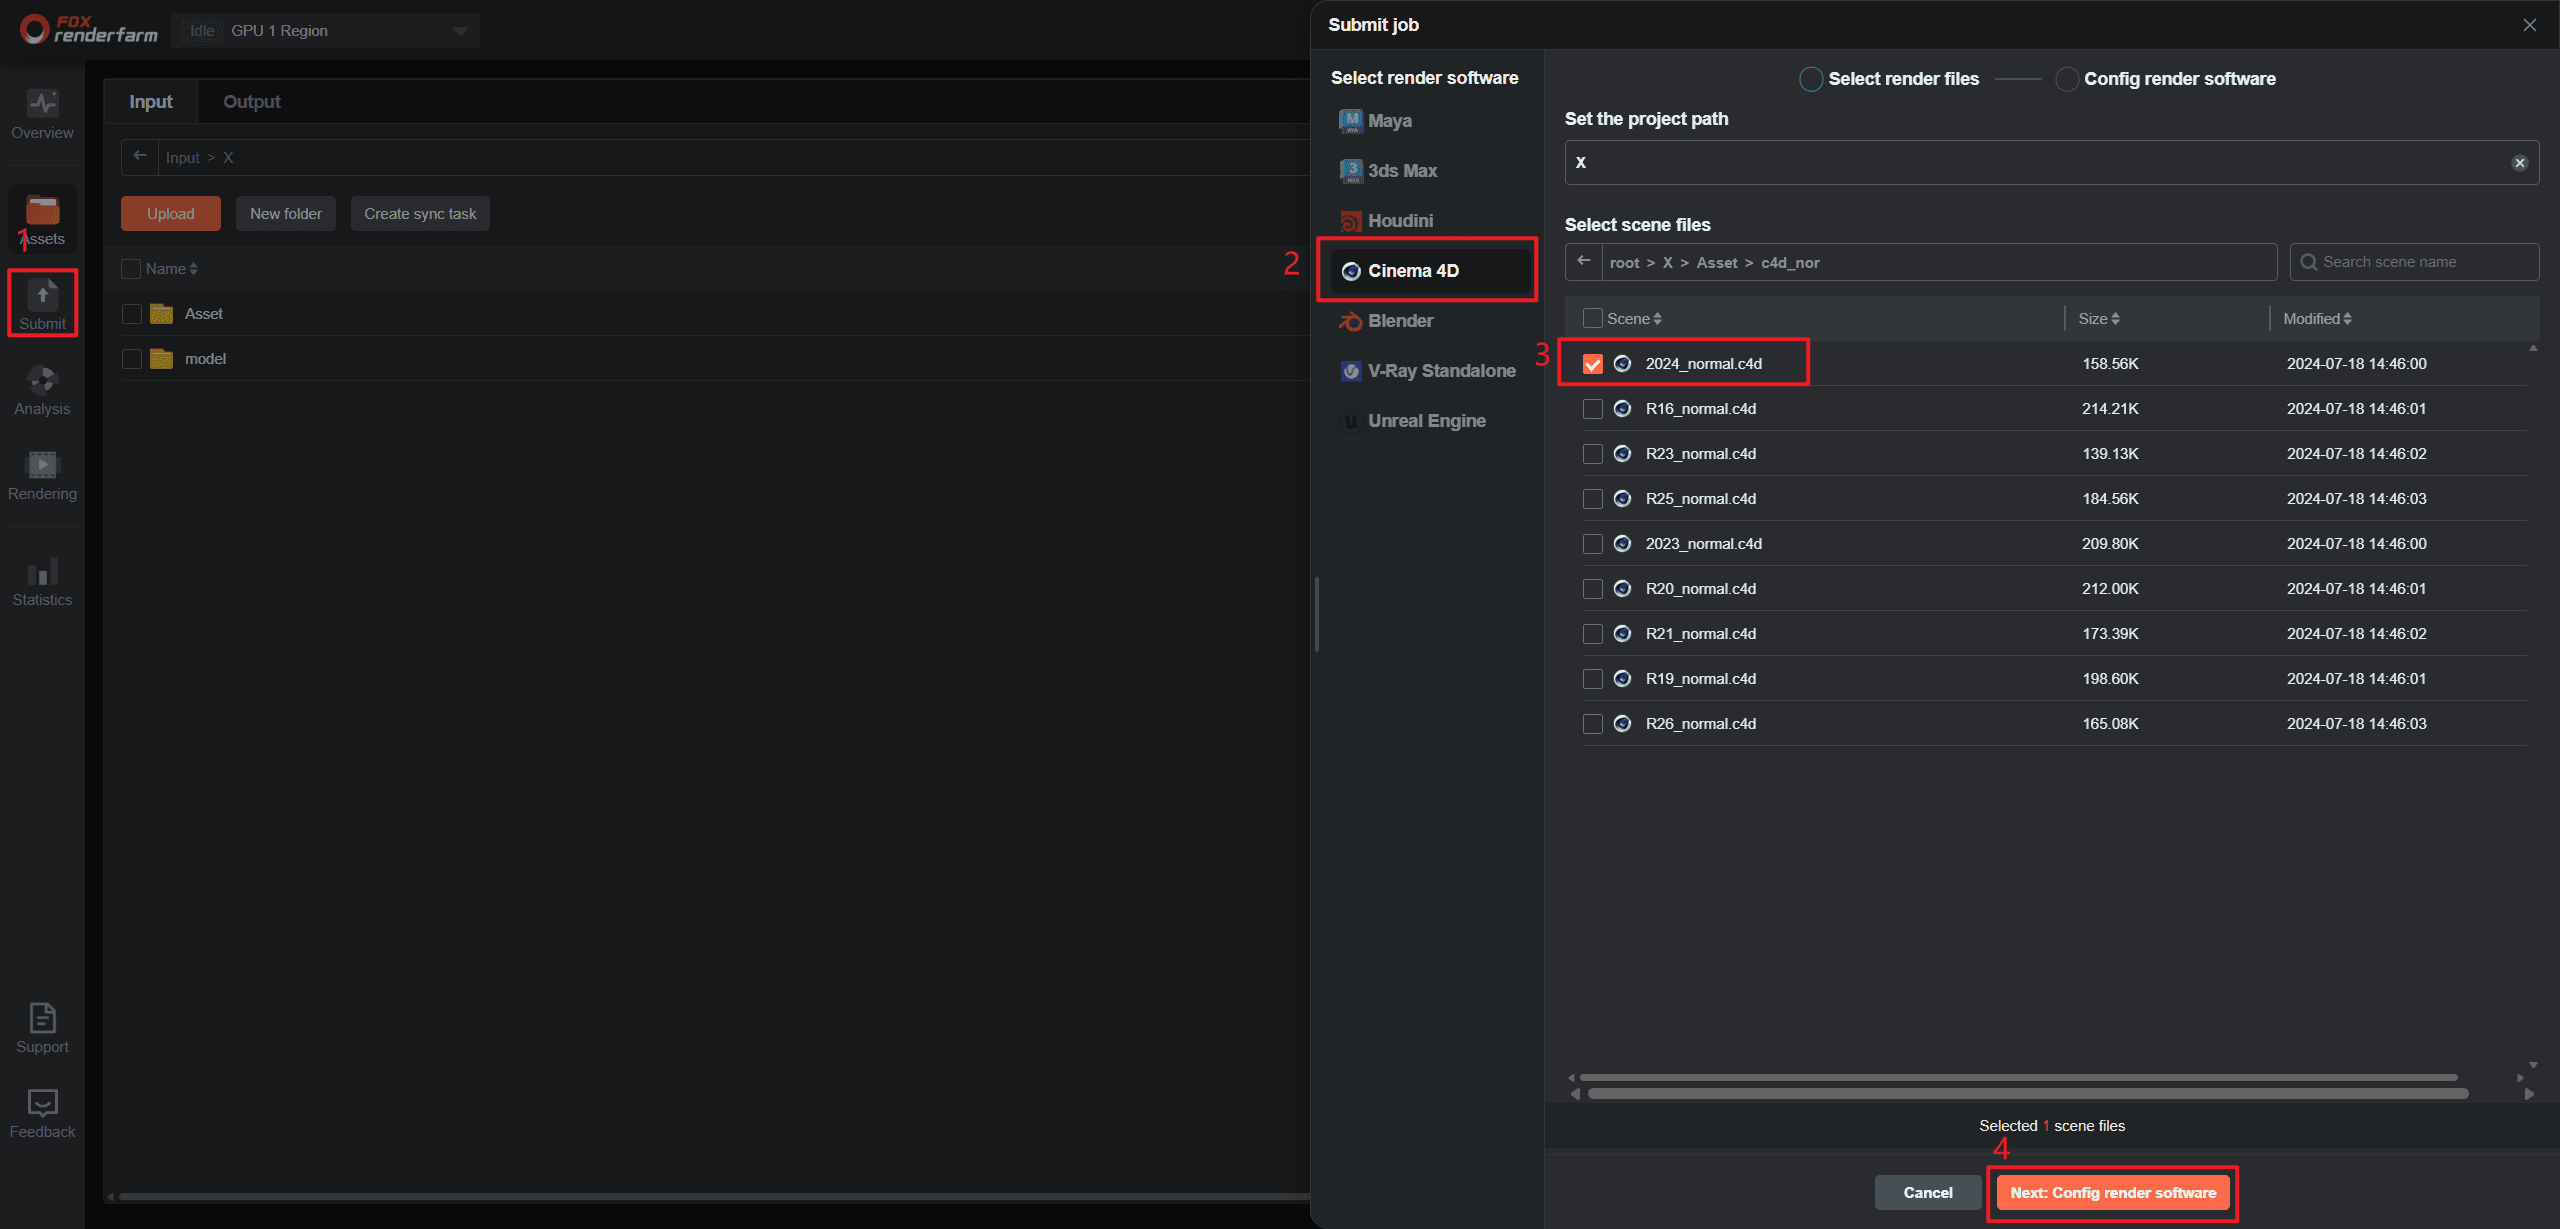Click root in the scene breadcrumb
This screenshot has height=1229, width=2560.
pyautogui.click(x=1624, y=263)
